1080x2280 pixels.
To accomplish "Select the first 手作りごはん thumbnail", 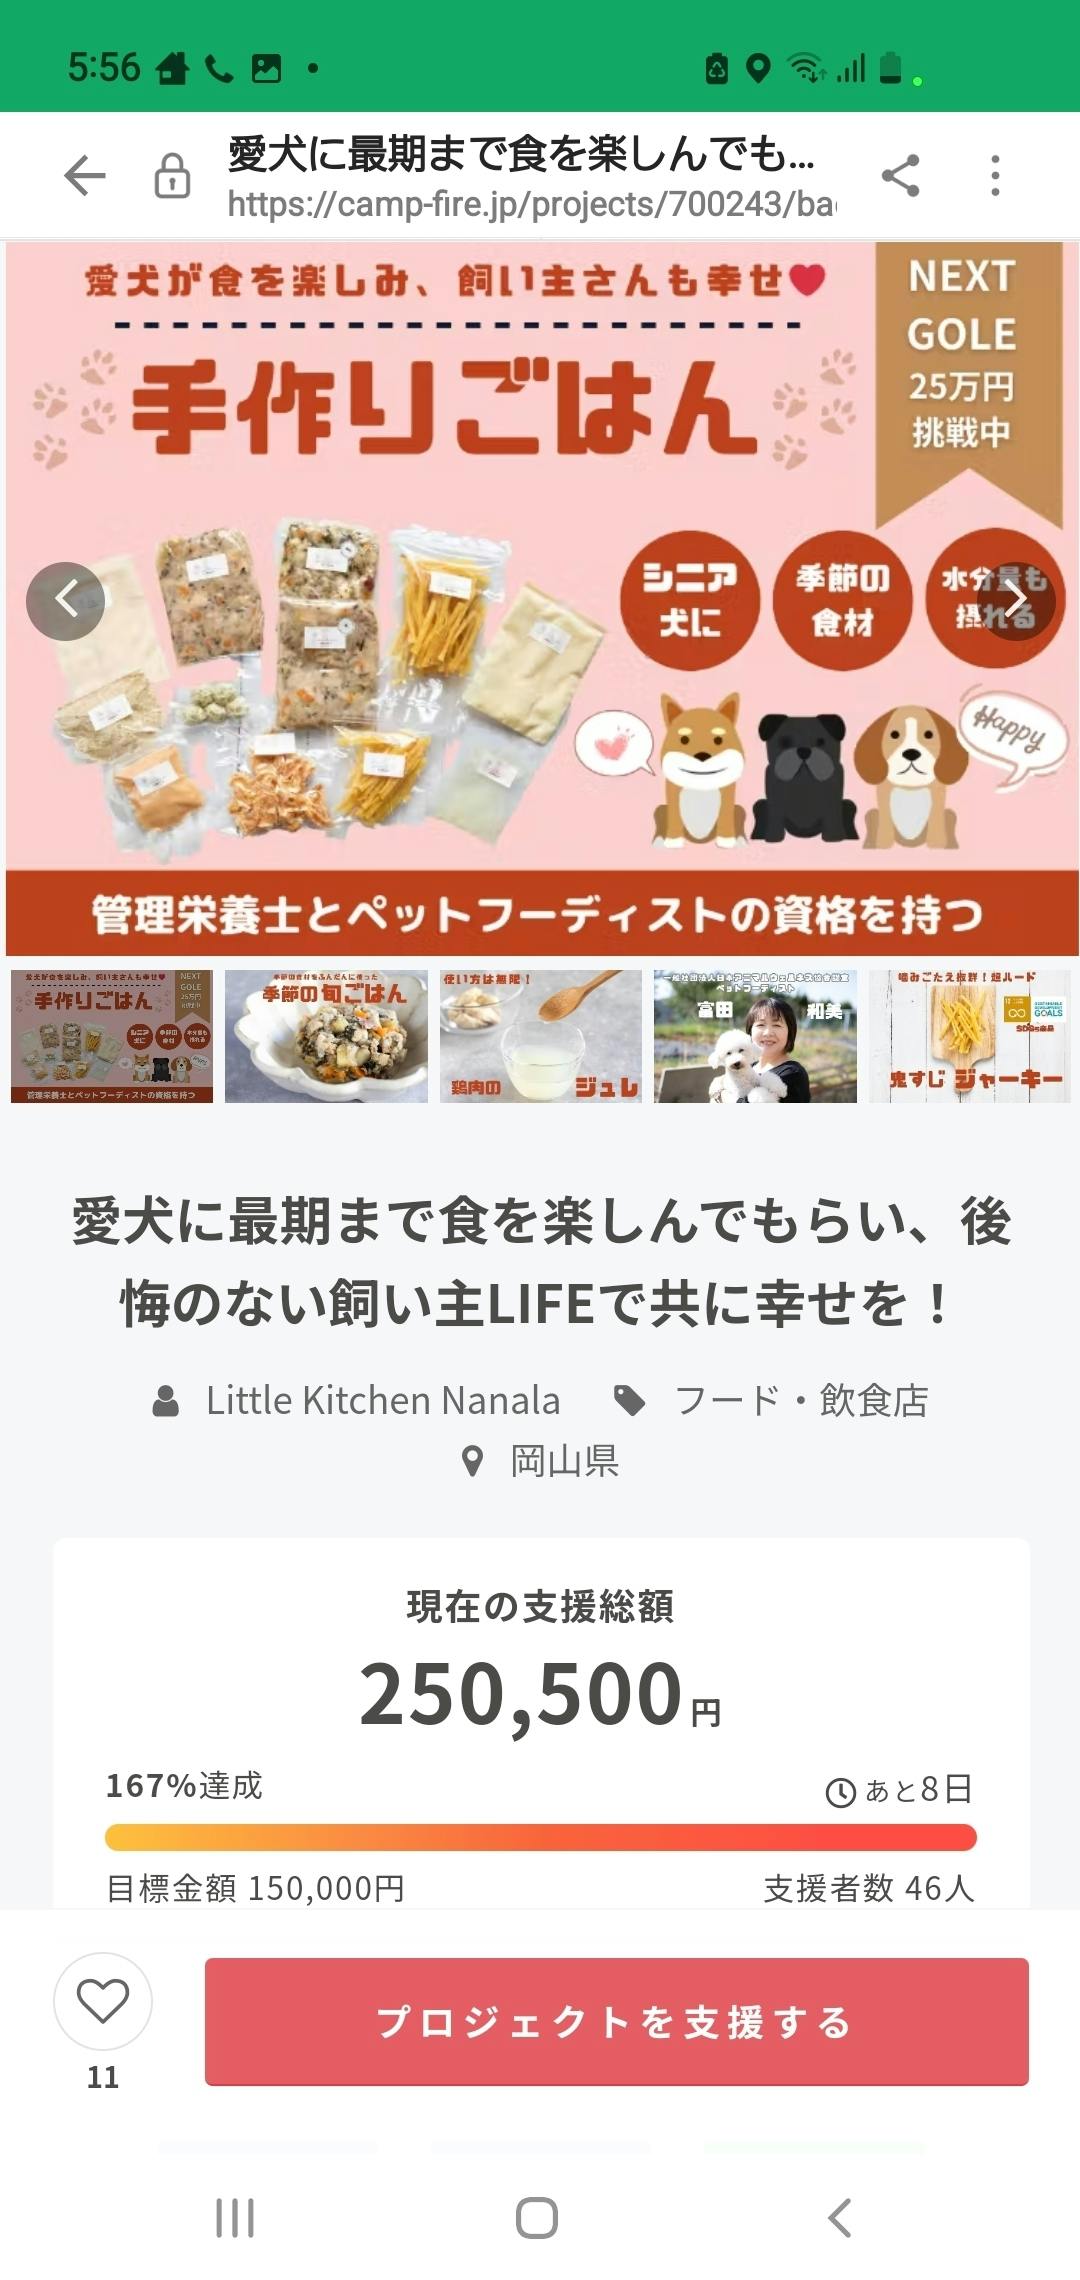I will point(112,1036).
